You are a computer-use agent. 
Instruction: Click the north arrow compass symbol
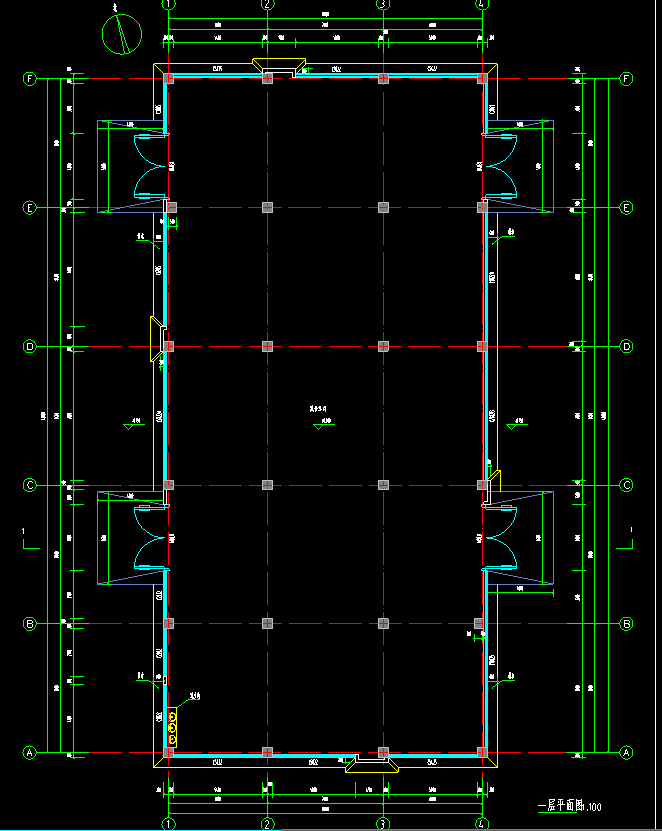122,35
